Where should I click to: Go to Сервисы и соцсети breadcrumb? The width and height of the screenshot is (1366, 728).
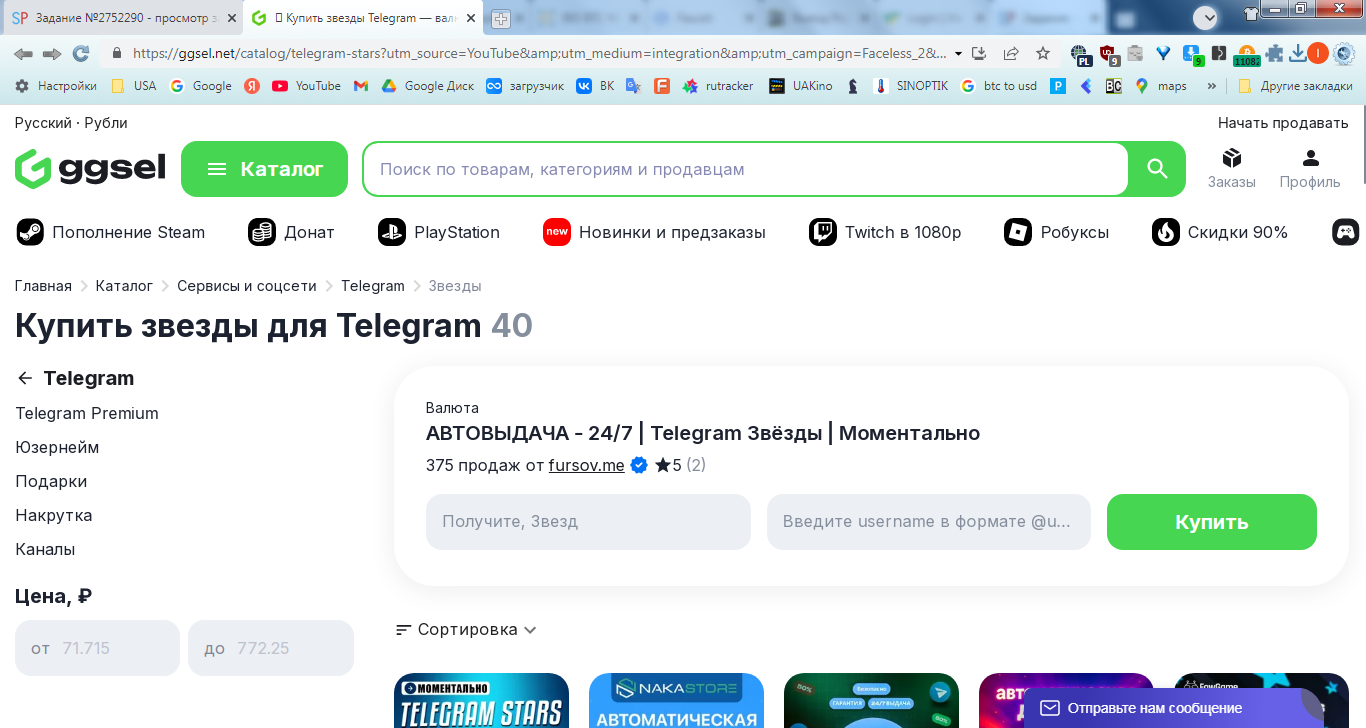pos(247,286)
